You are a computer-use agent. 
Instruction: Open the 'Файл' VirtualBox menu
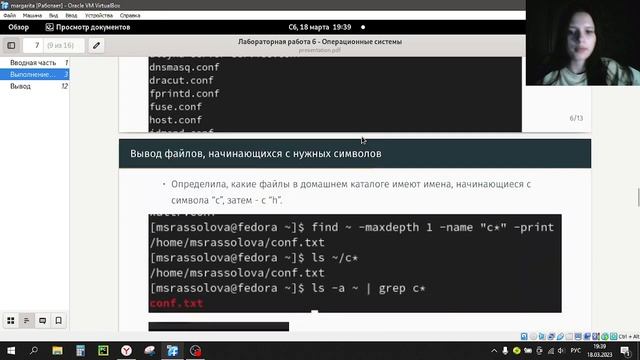point(10,16)
